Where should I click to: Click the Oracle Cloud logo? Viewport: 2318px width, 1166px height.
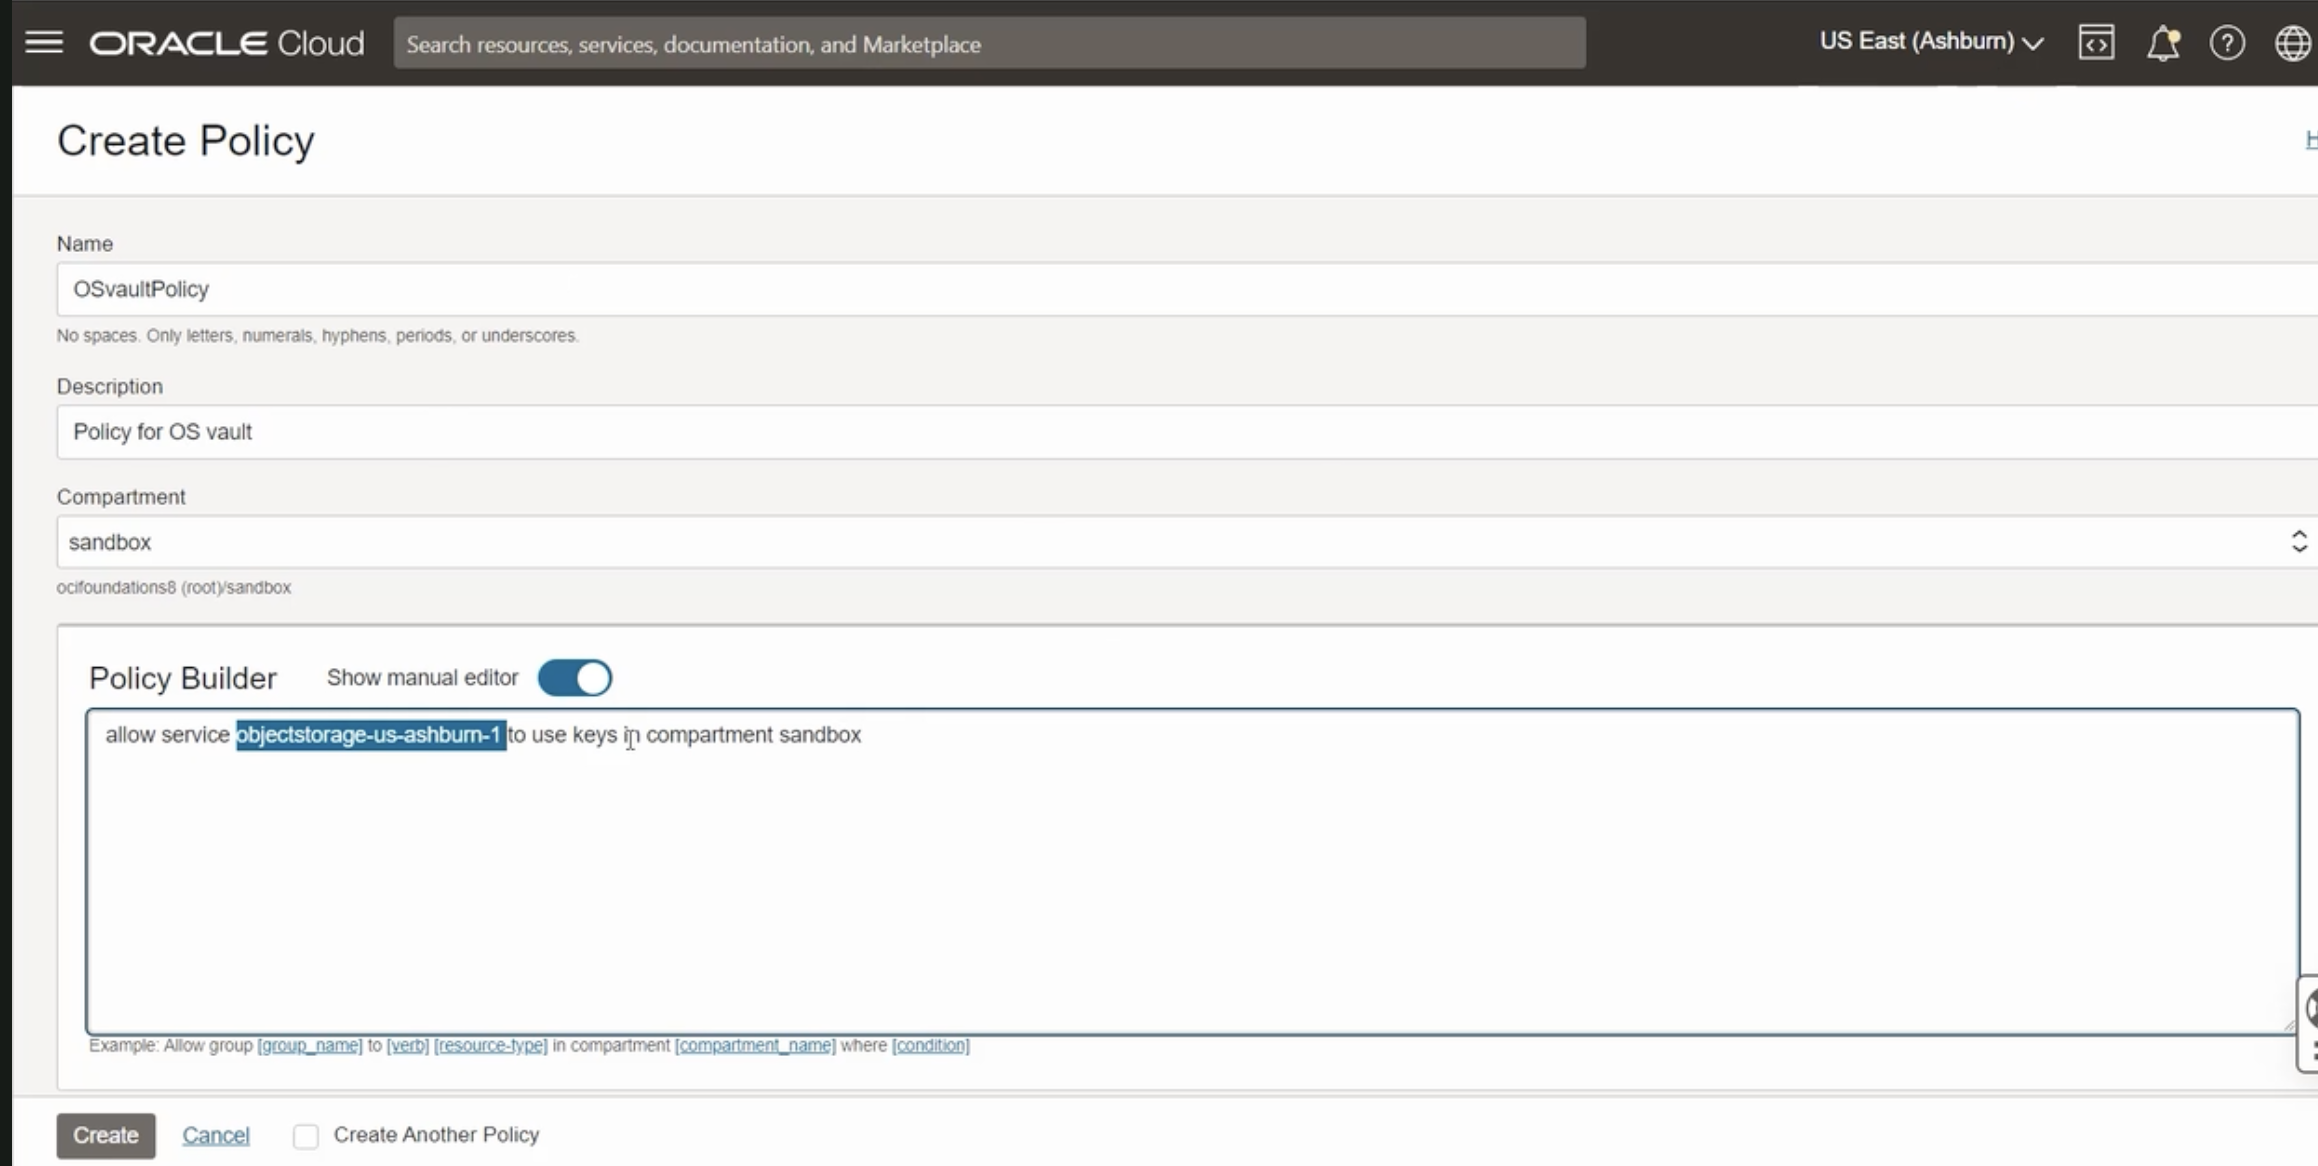click(227, 43)
